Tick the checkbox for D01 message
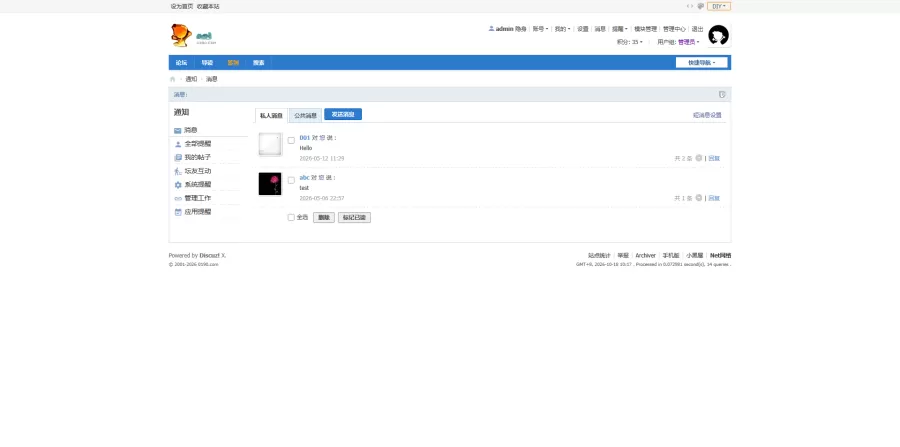 click(x=291, y=141)
